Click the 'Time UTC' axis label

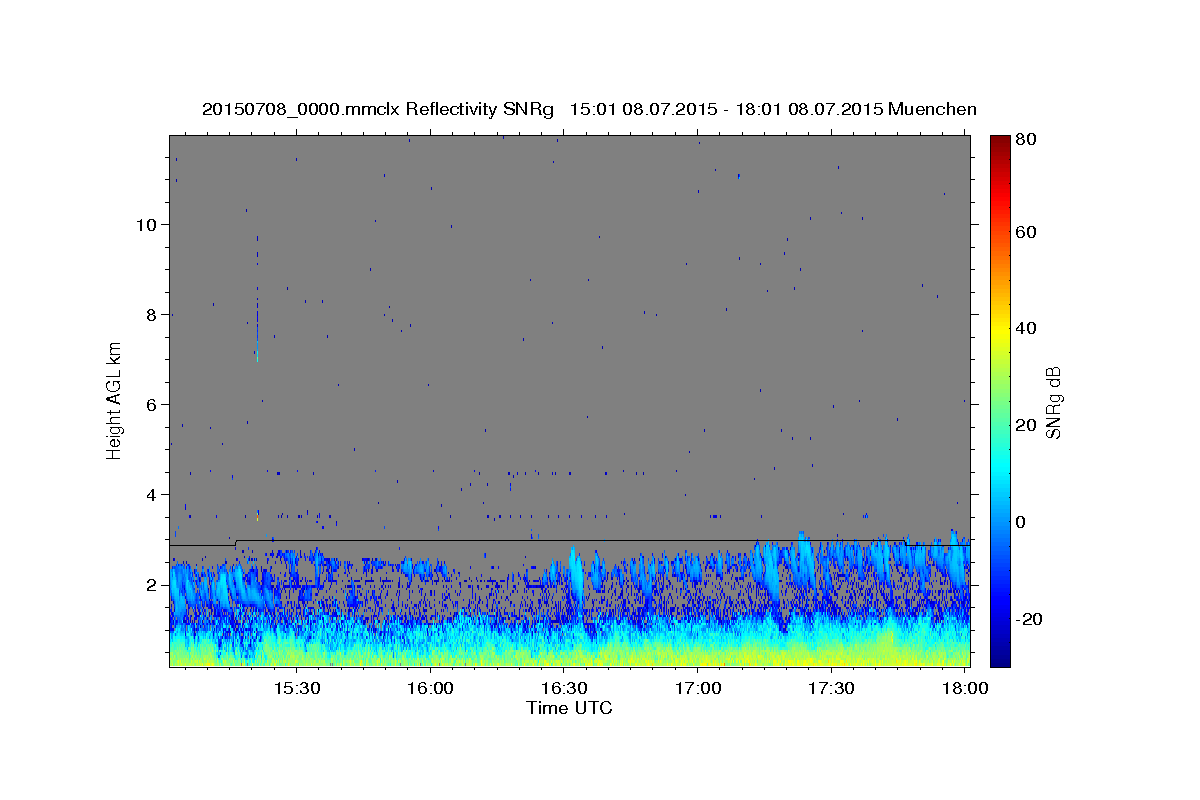[569, 709]
